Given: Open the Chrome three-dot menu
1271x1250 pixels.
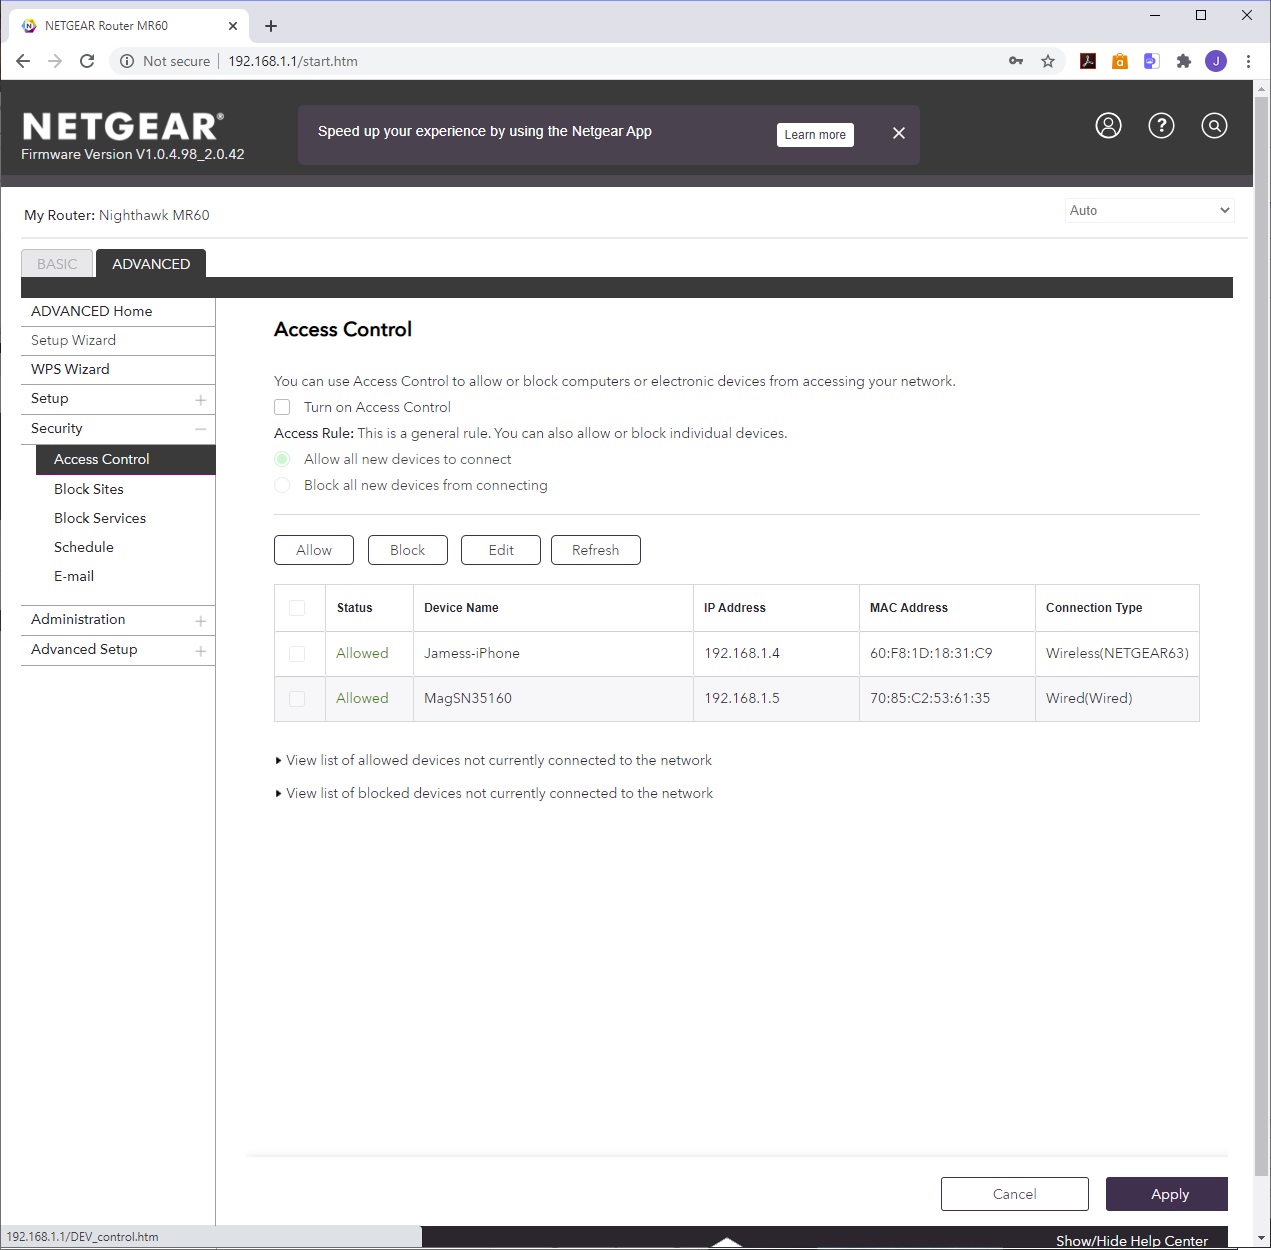Looking at the screenshot, I should point(1248,61).
